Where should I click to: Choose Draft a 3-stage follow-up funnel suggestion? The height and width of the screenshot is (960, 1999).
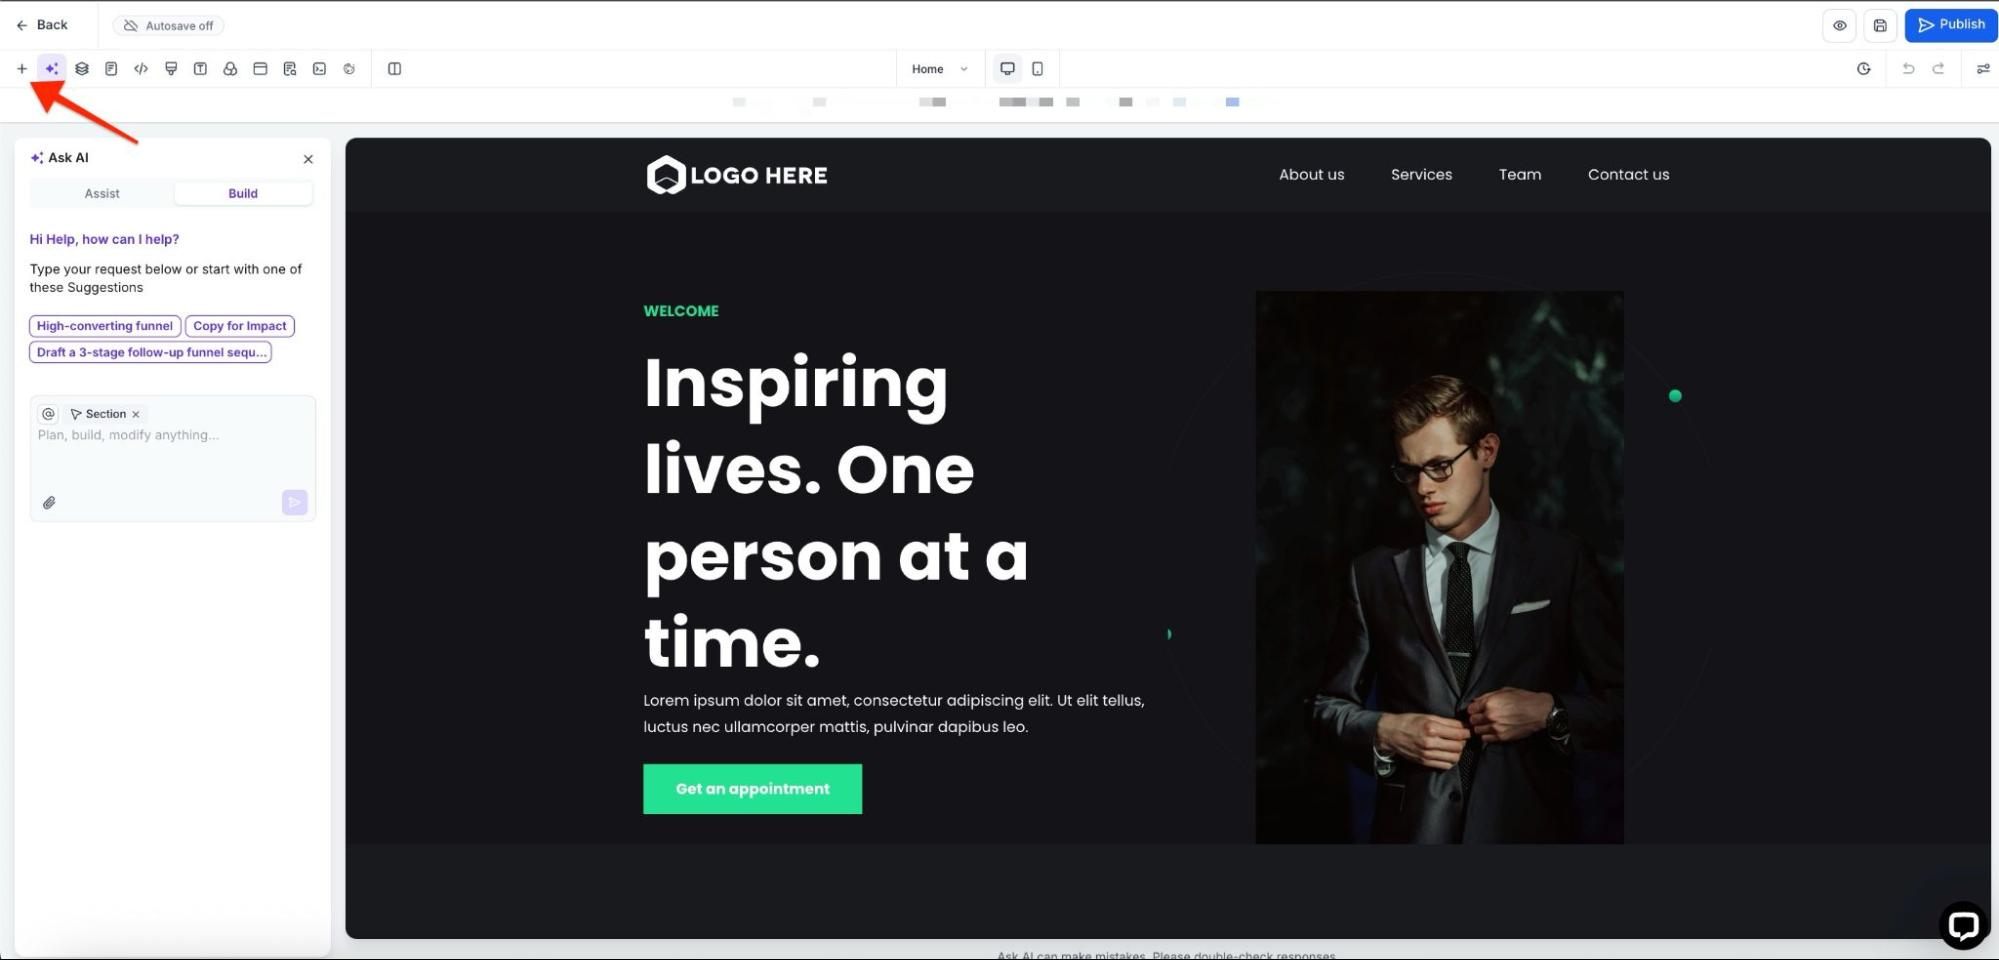point(151,352)
